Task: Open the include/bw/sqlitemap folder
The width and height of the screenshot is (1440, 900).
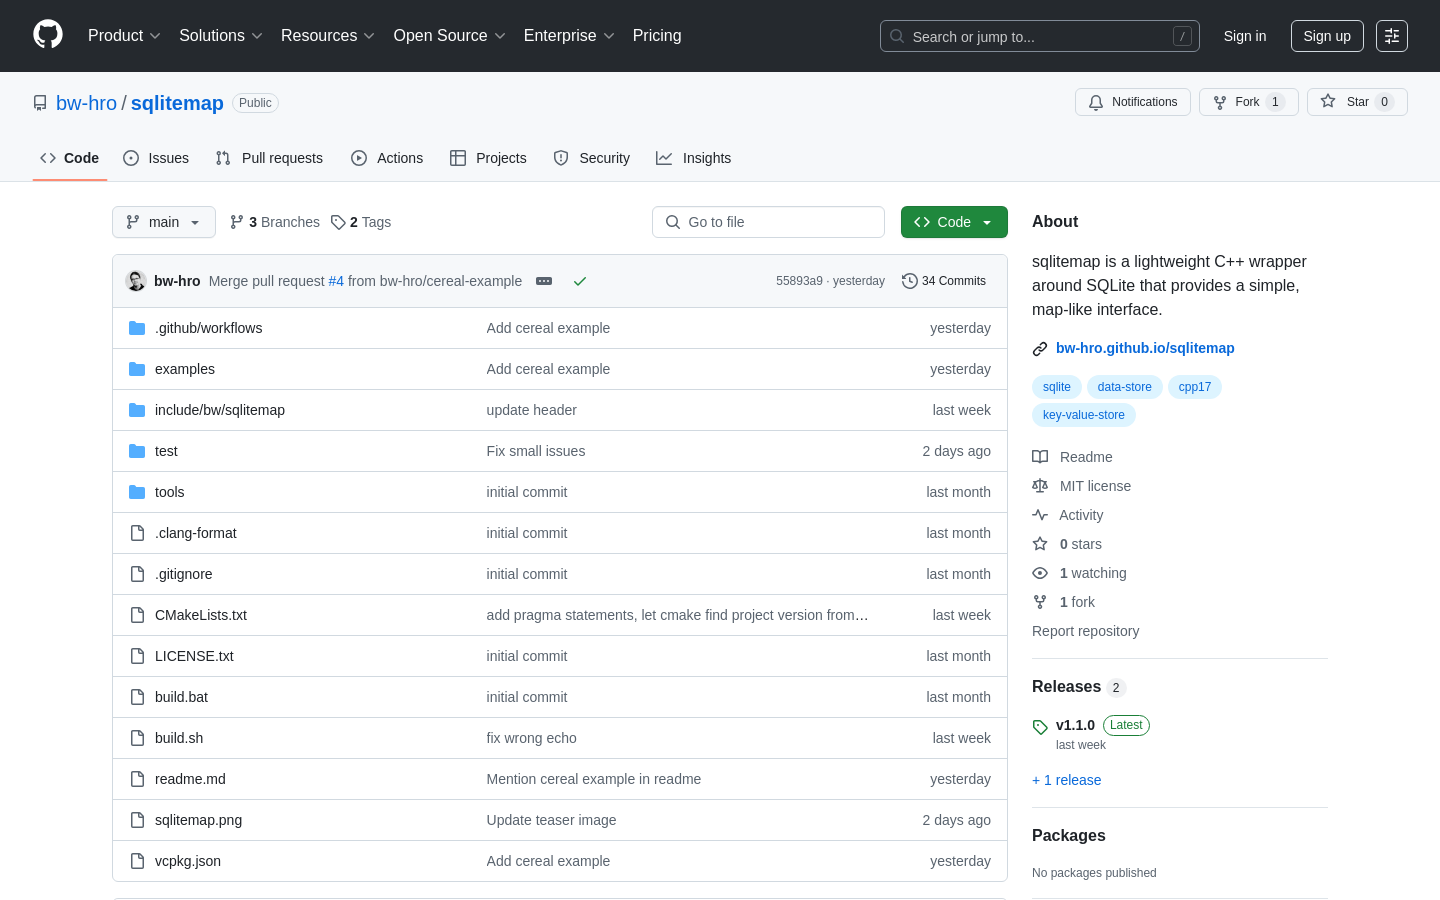Action: pyautogui.click(x=220, y=410)
